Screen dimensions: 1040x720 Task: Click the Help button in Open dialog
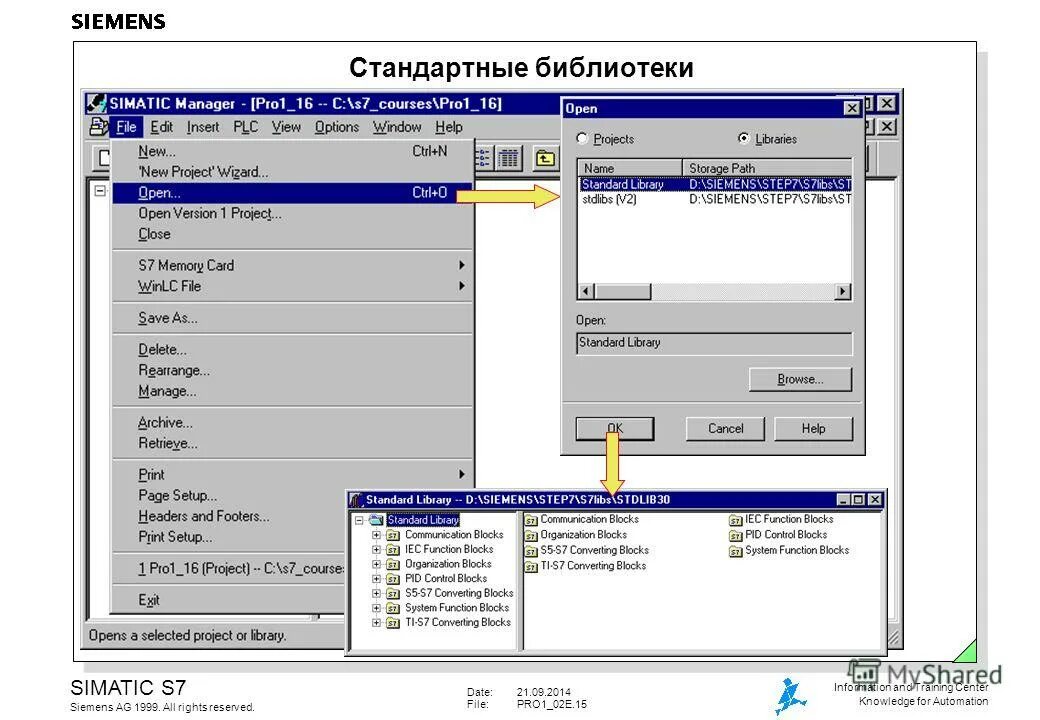pyautogui.click(x=813, y=428)
